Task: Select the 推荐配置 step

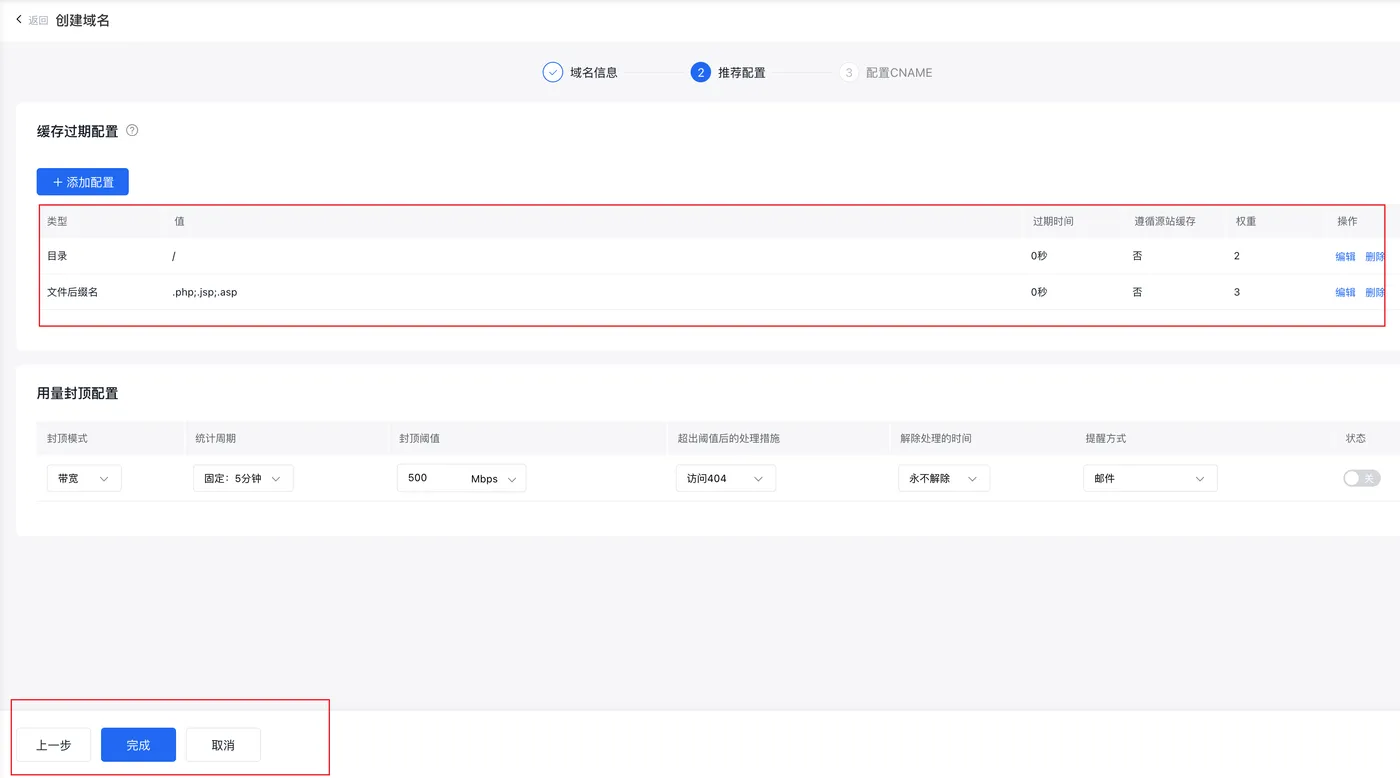Action: [x=728, y=72]
